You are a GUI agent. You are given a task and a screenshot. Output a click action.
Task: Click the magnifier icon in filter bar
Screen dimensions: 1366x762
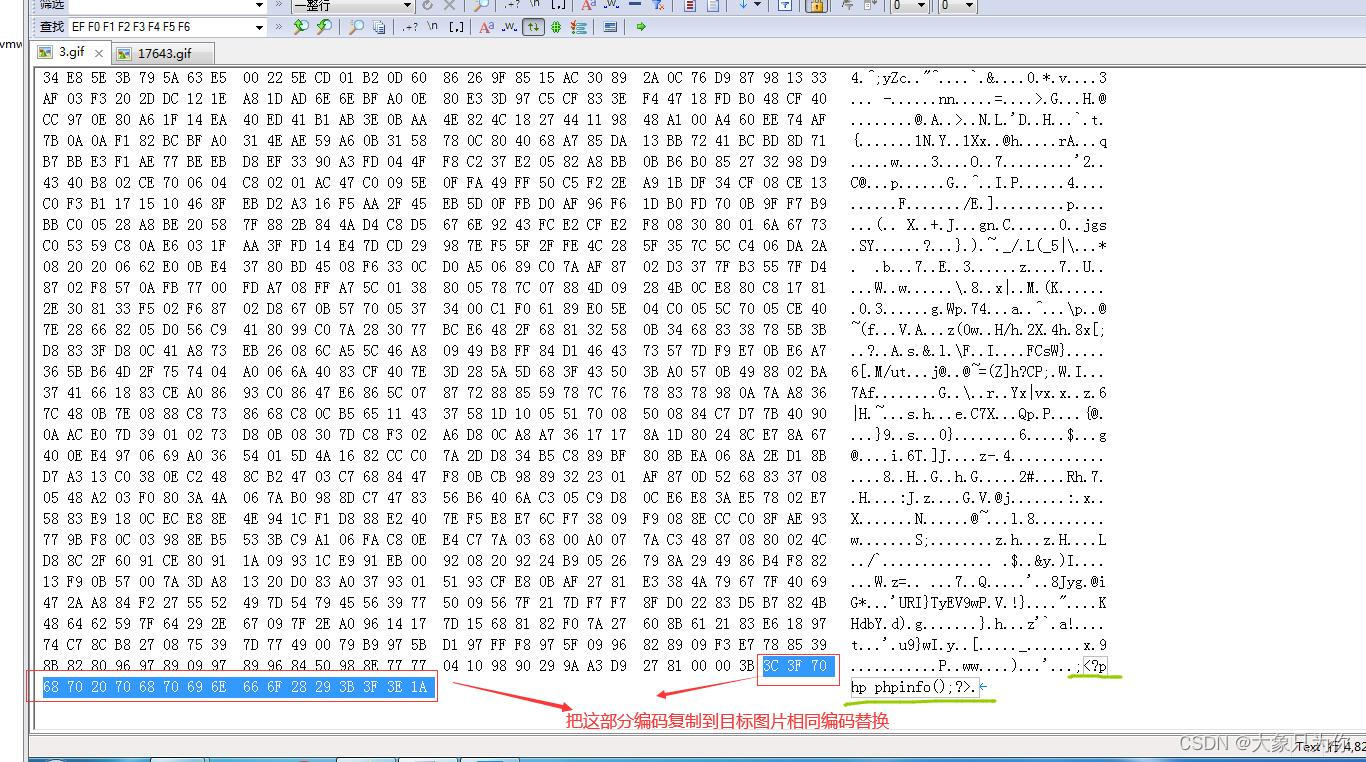(481, 5)
